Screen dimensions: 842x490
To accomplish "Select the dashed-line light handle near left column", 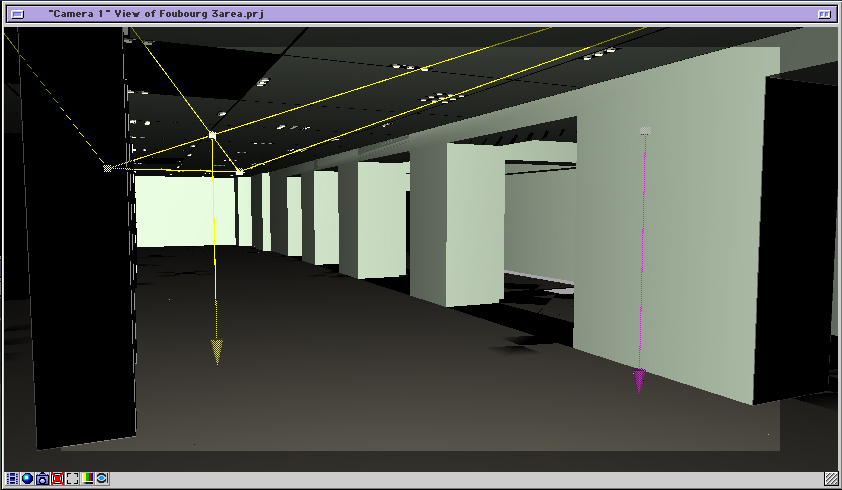I will click(x=107, y=168).
